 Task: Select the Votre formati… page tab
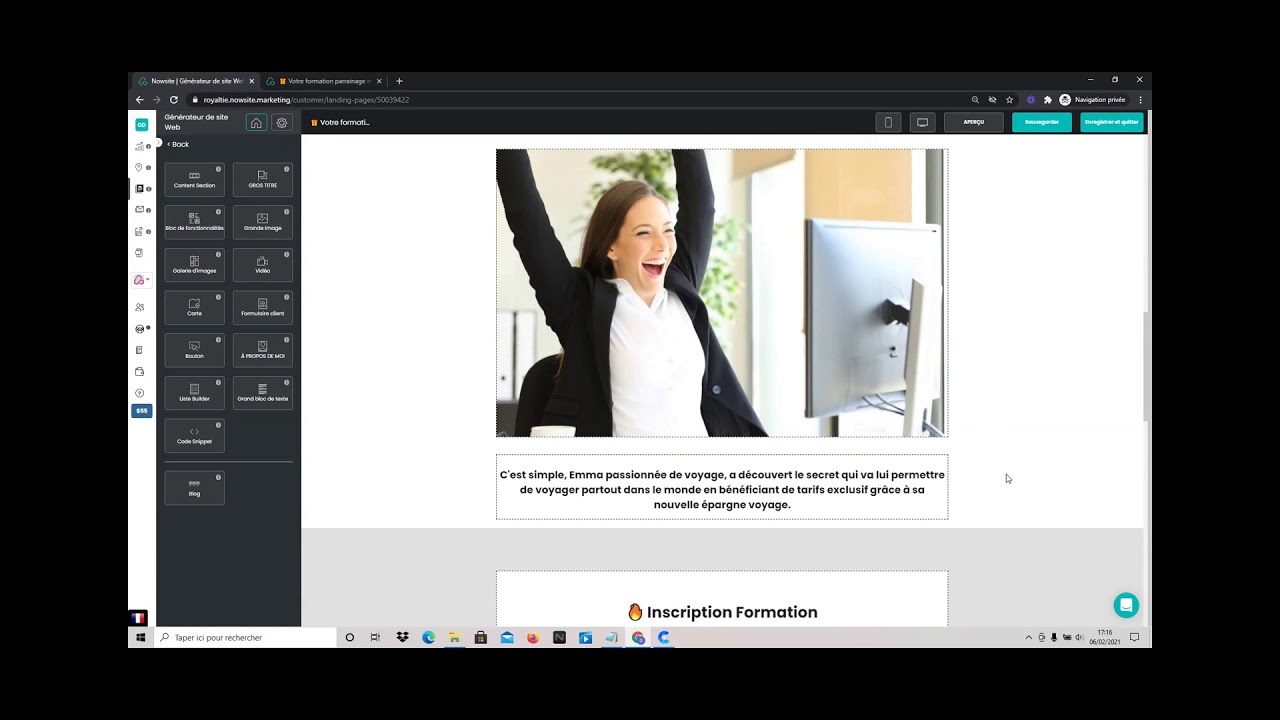coord(340,122)
